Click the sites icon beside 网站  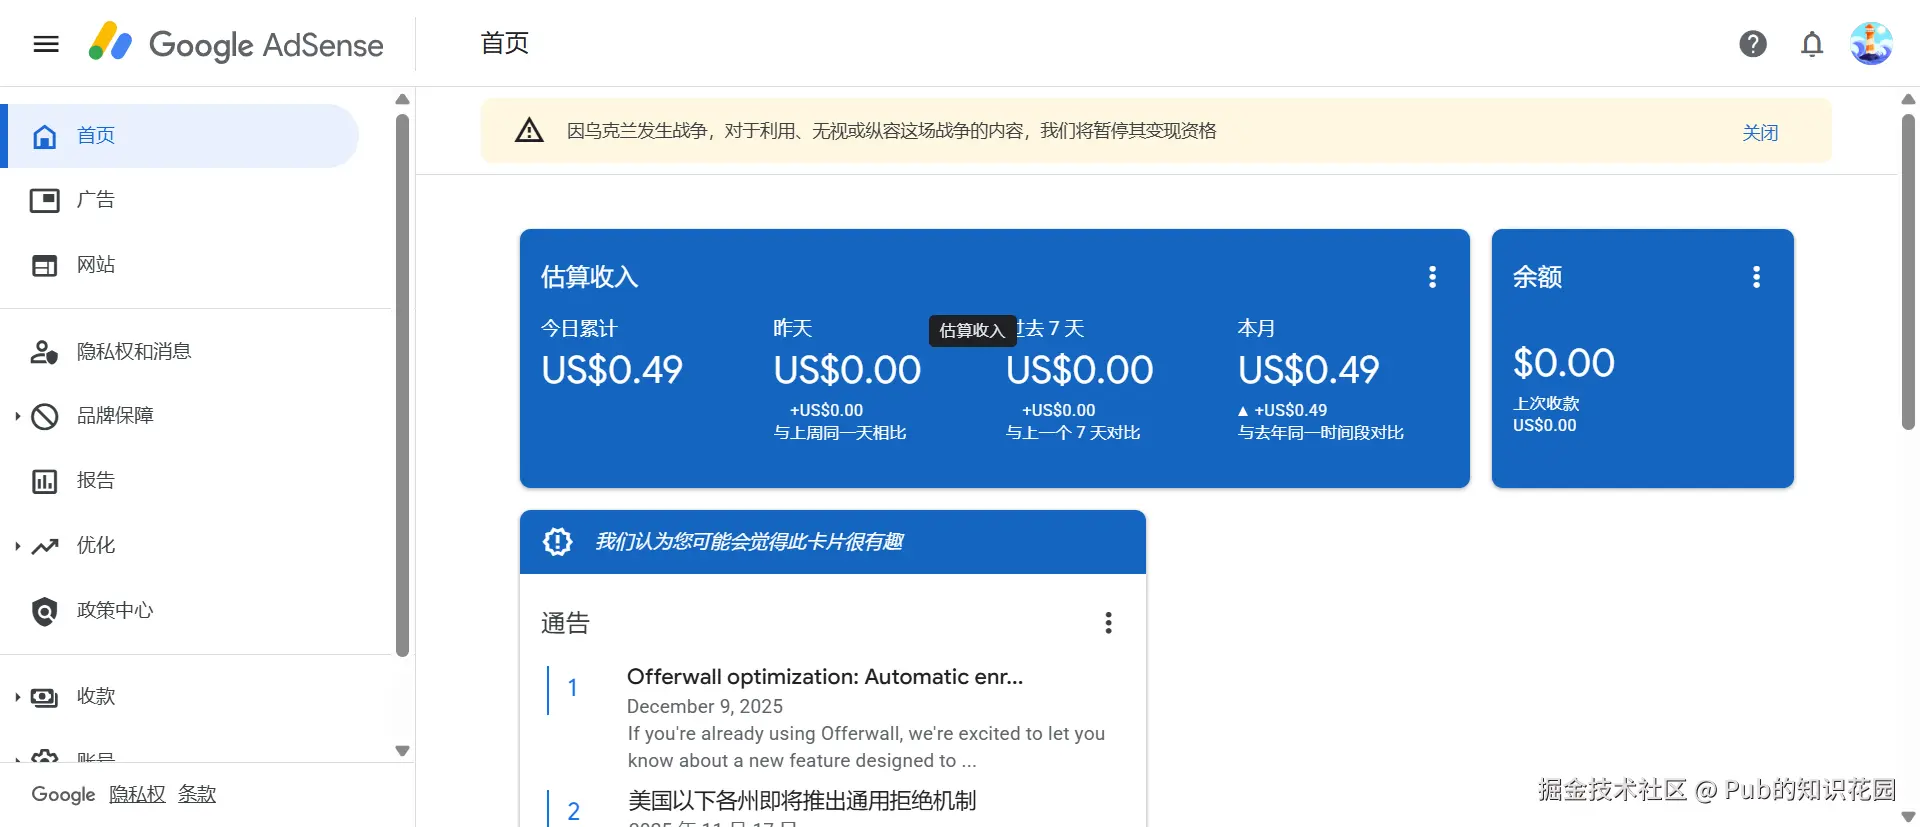tap(45, 266)
